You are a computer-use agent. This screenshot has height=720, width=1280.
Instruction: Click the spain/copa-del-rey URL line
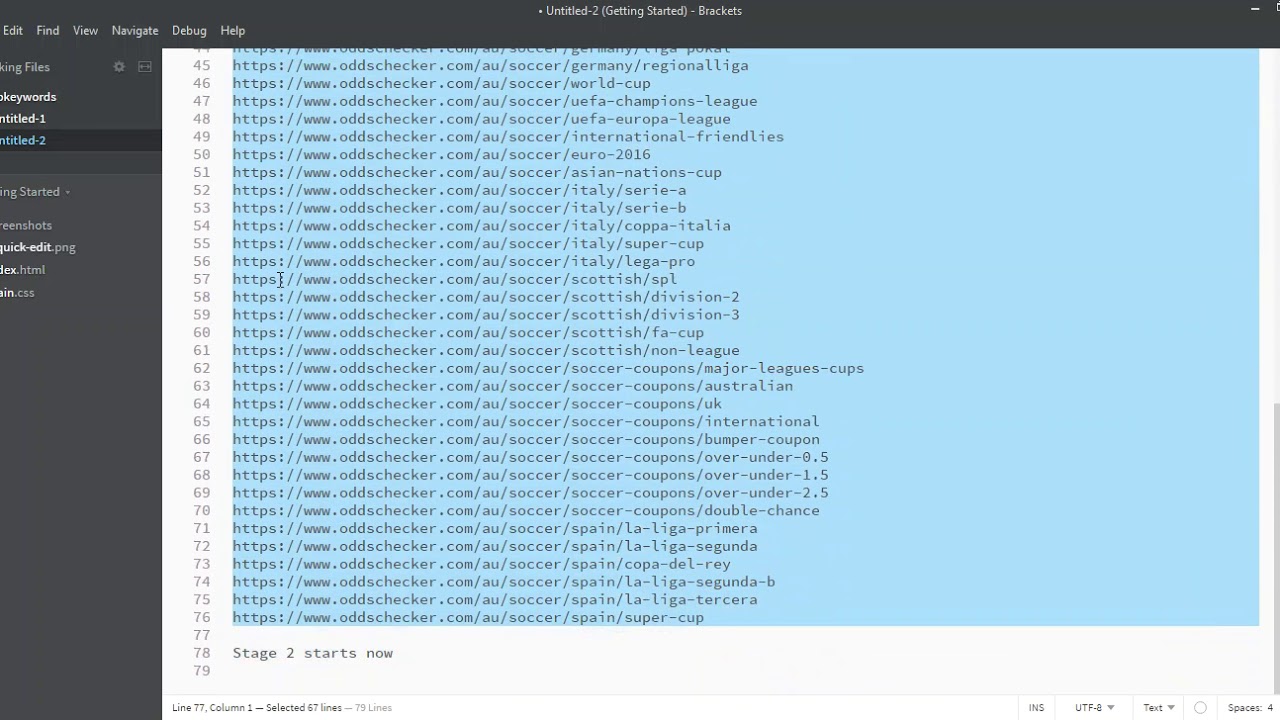click(482, 564)
